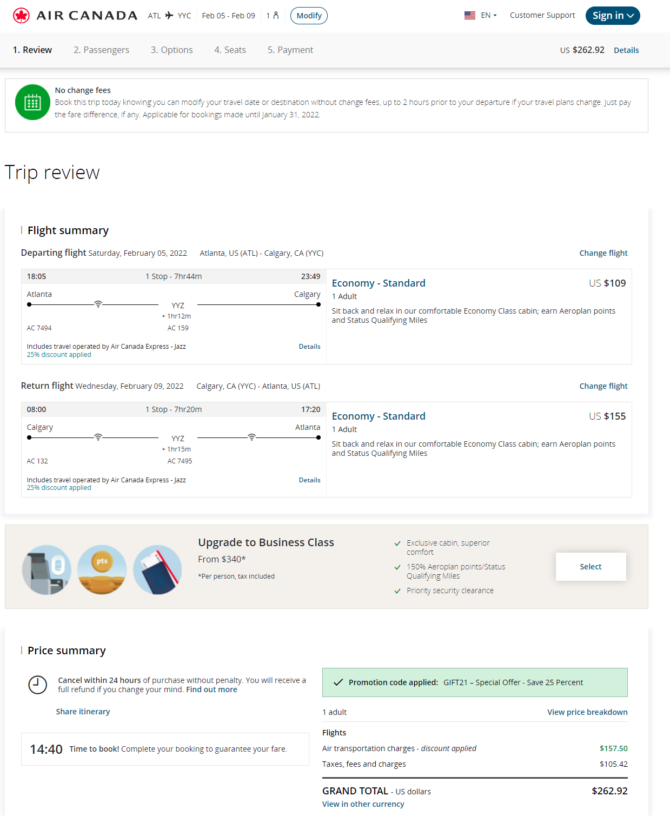Click the $157.50 air transportation charge

pos(613,748)
